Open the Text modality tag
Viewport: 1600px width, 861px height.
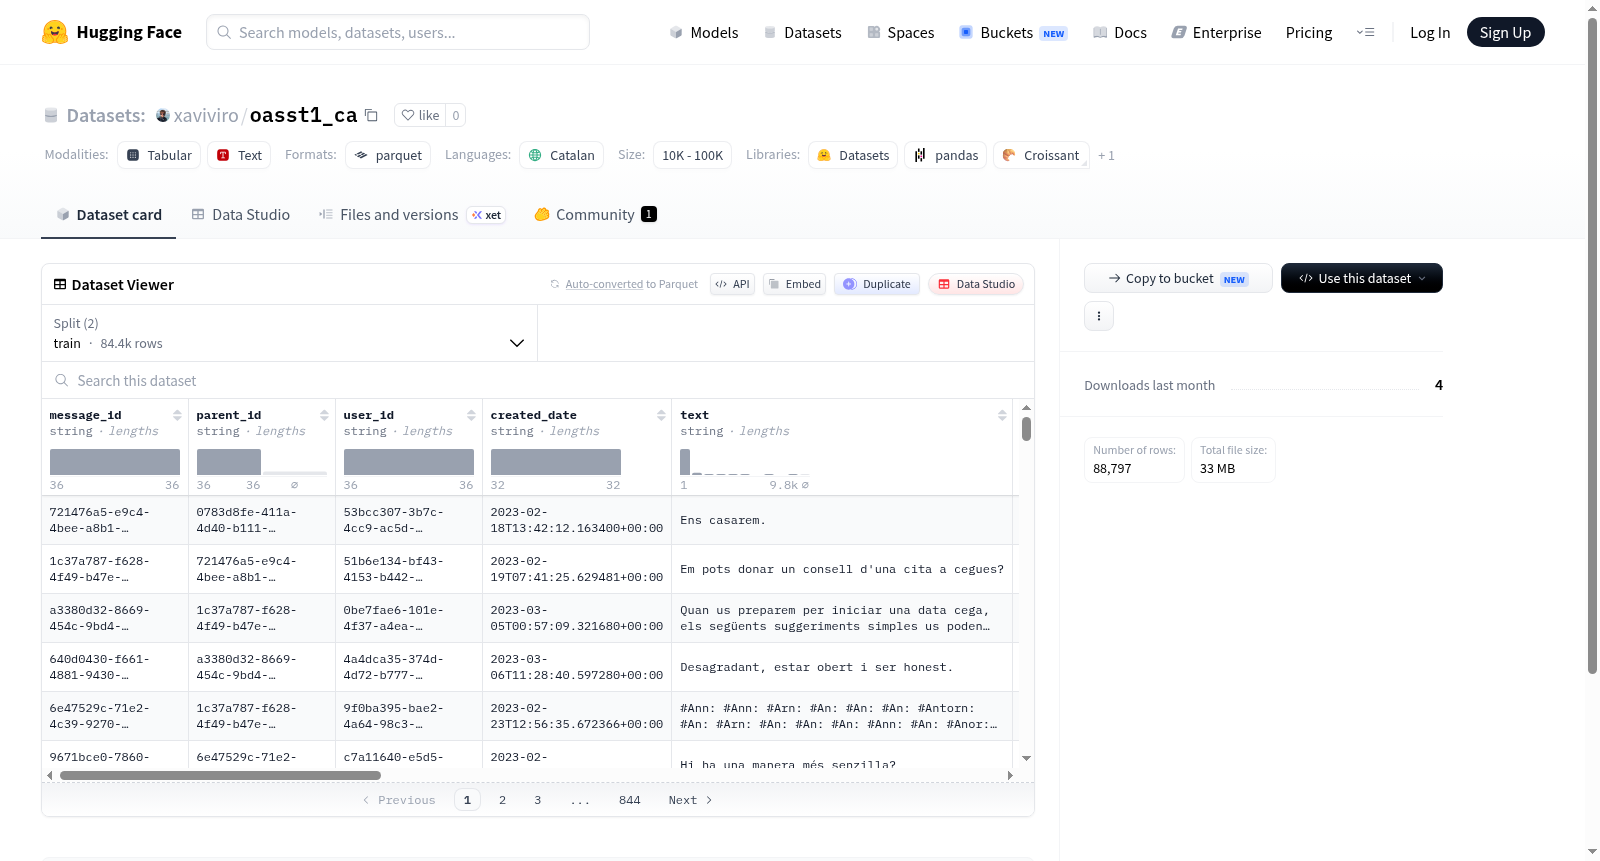(239, 155)
